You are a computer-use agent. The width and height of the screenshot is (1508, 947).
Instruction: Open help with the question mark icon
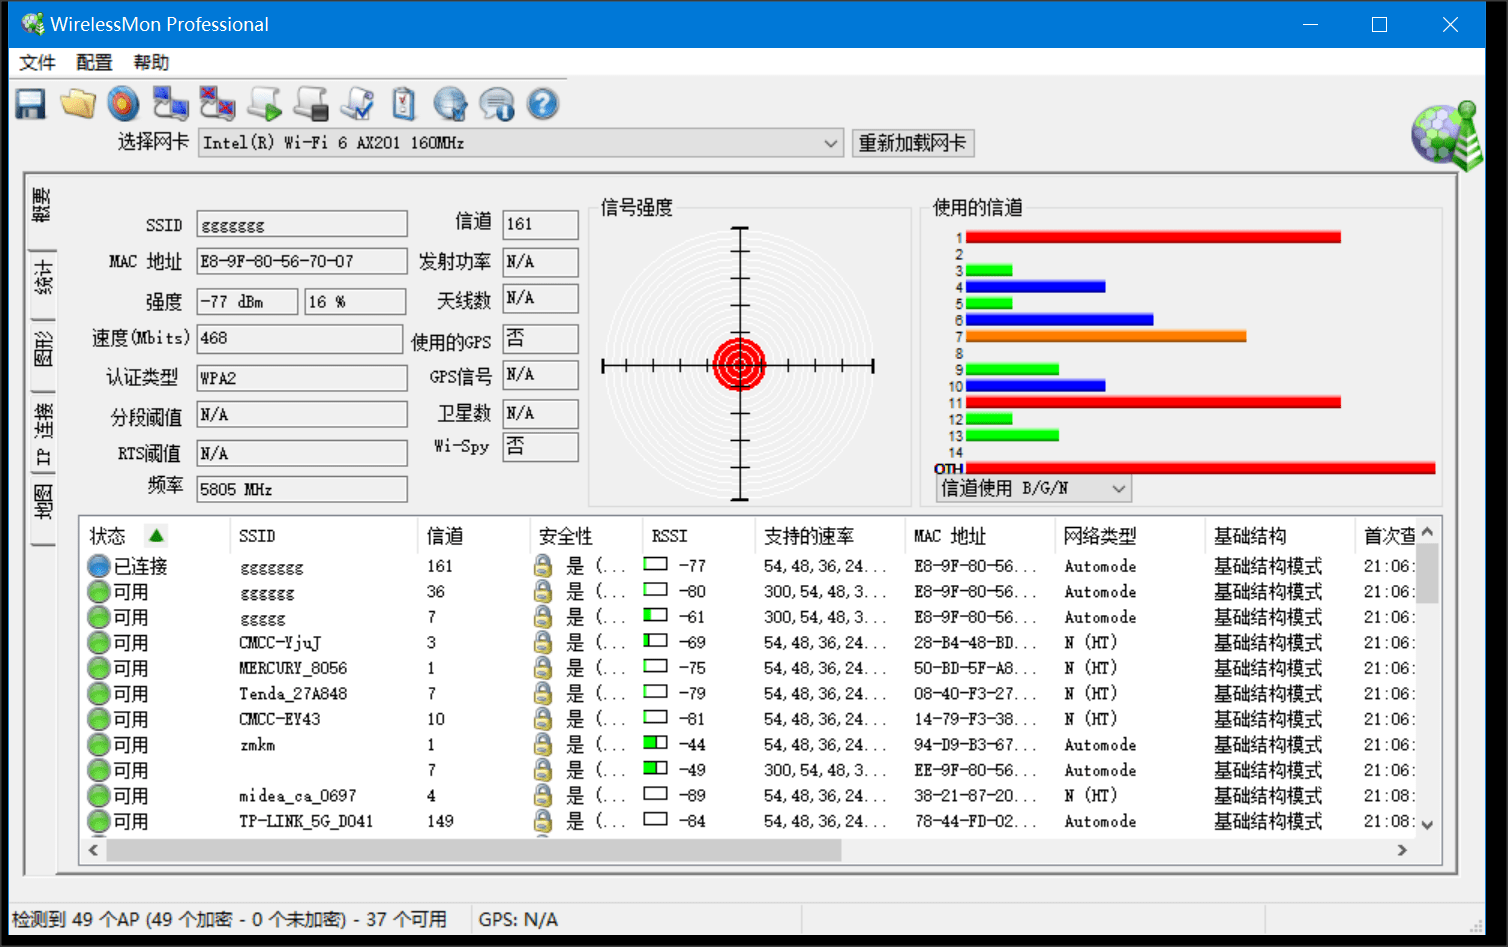(x=543, y=104)
